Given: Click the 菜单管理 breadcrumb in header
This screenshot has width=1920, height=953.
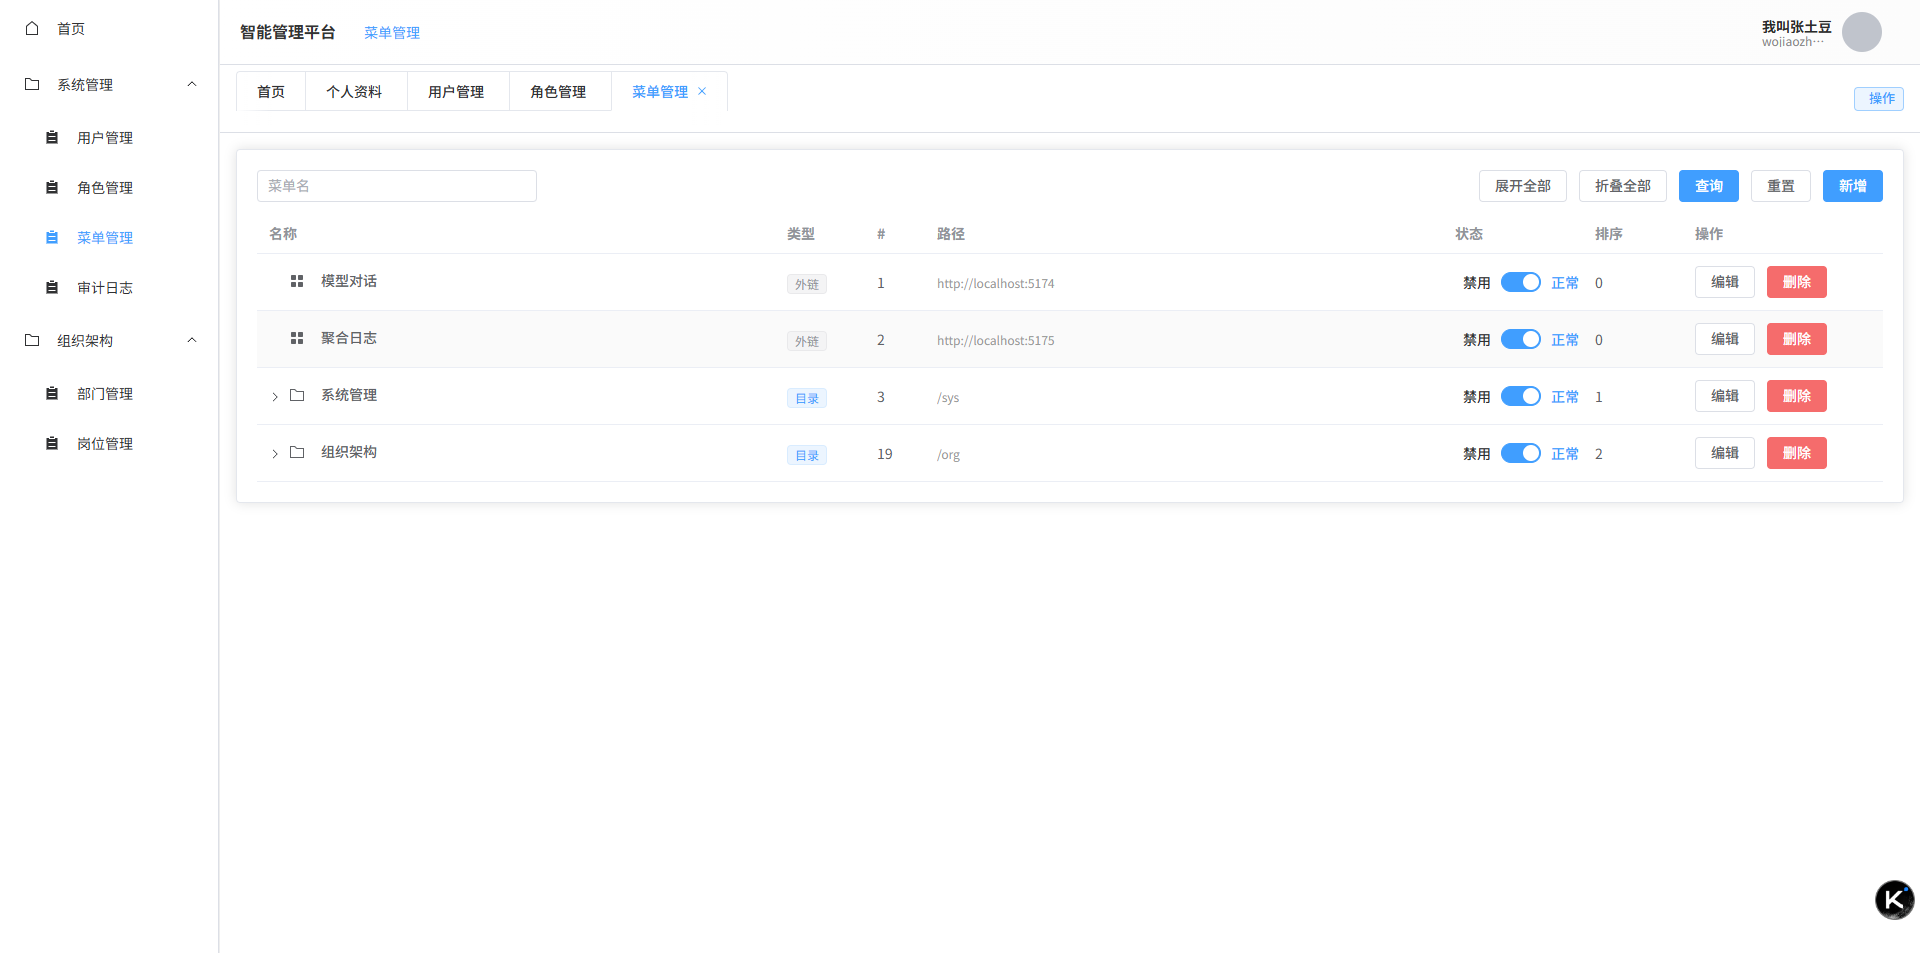Looking at the screenshot, I should coord(392,32).
